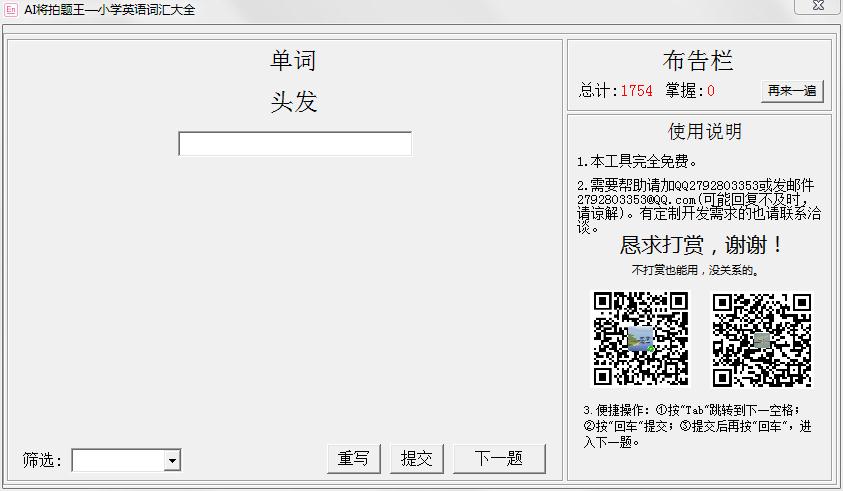This screenshot has width=843, height=491.
Task: Click the 重写 rewrite button
Action: tap(354, 459)
